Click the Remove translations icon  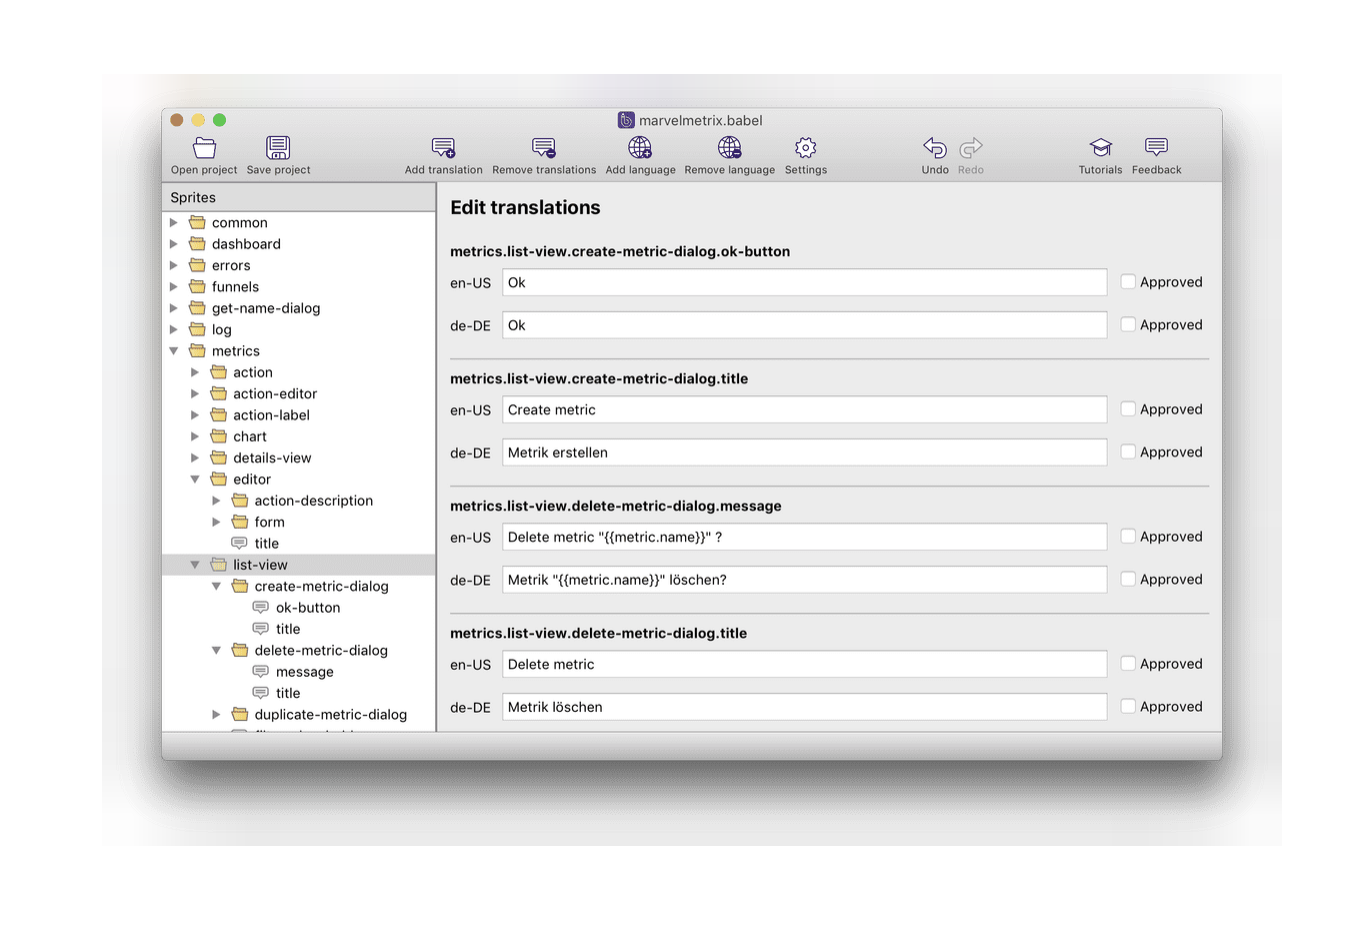[x=544, y=148]
